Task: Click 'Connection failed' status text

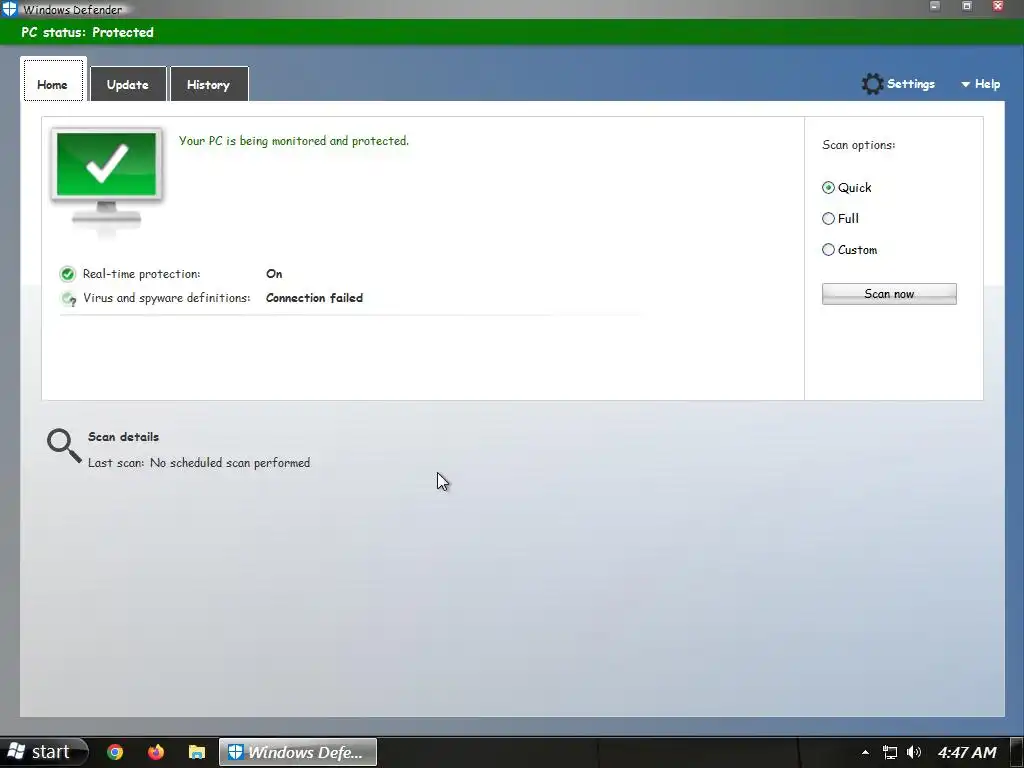Action: coord(314,298)
